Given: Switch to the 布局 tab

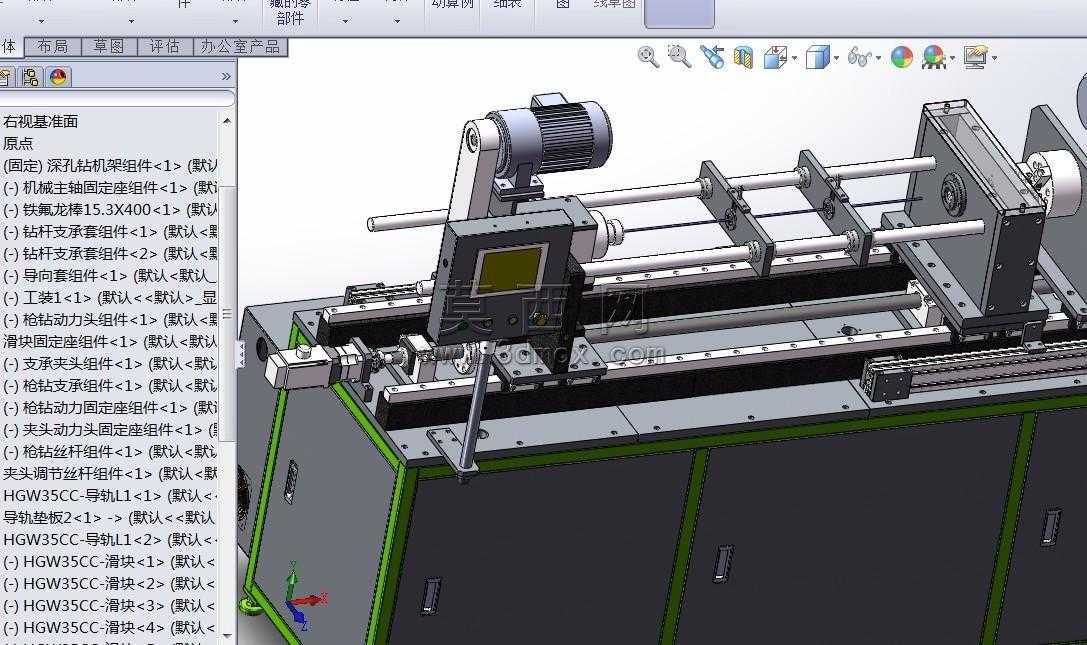Looking at the screenshot, I should (x=53, y=46).
